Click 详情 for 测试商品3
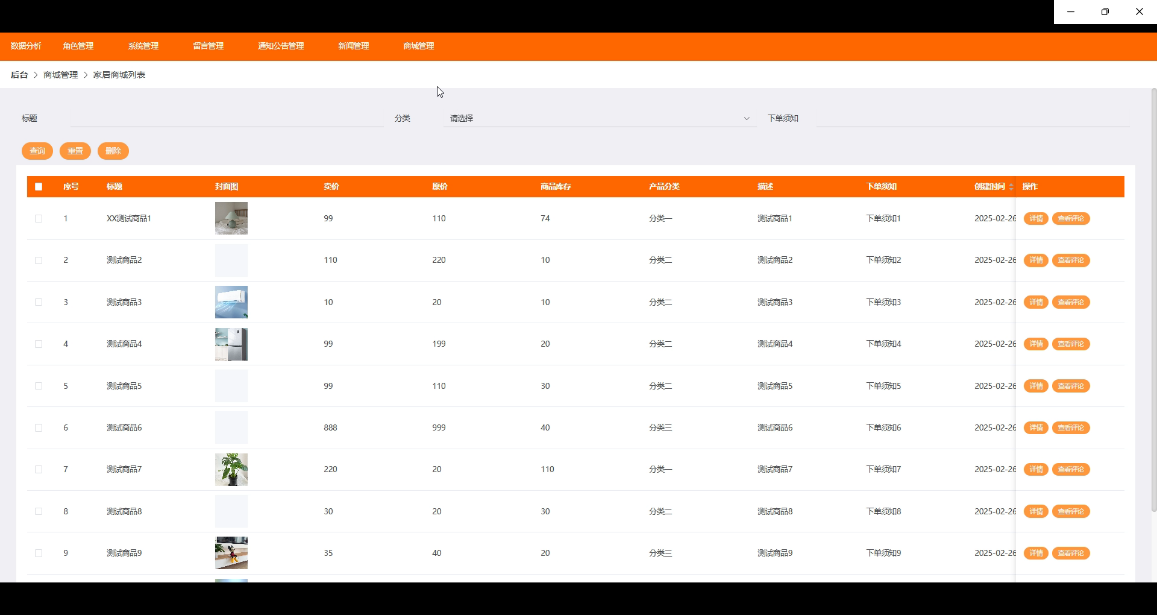This screenshot has width=1157, height=615. [x=1036, y=302]
